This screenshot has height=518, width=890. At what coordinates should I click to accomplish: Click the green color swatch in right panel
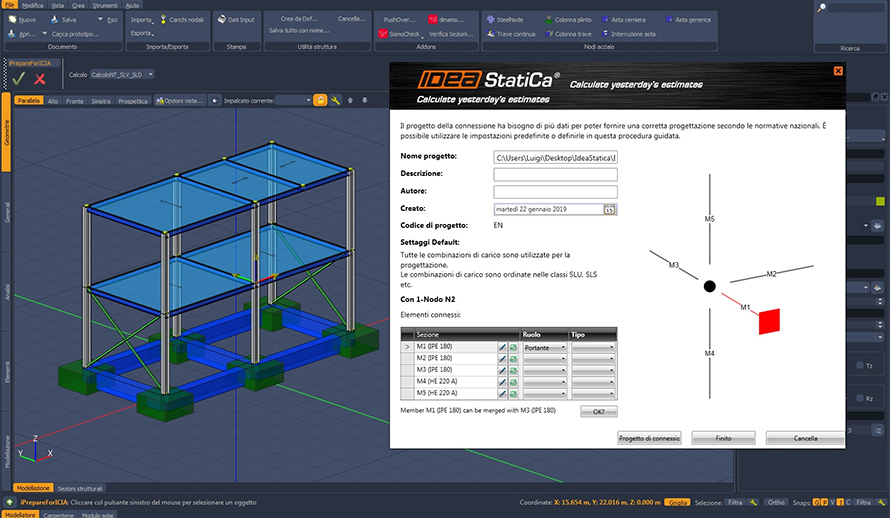point(880,201)
